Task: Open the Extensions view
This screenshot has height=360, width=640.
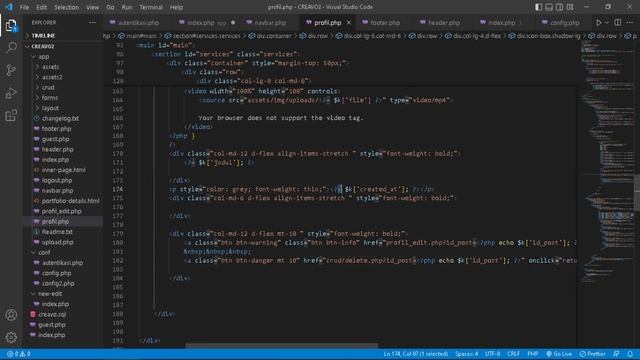Action: tap(11, 116)
